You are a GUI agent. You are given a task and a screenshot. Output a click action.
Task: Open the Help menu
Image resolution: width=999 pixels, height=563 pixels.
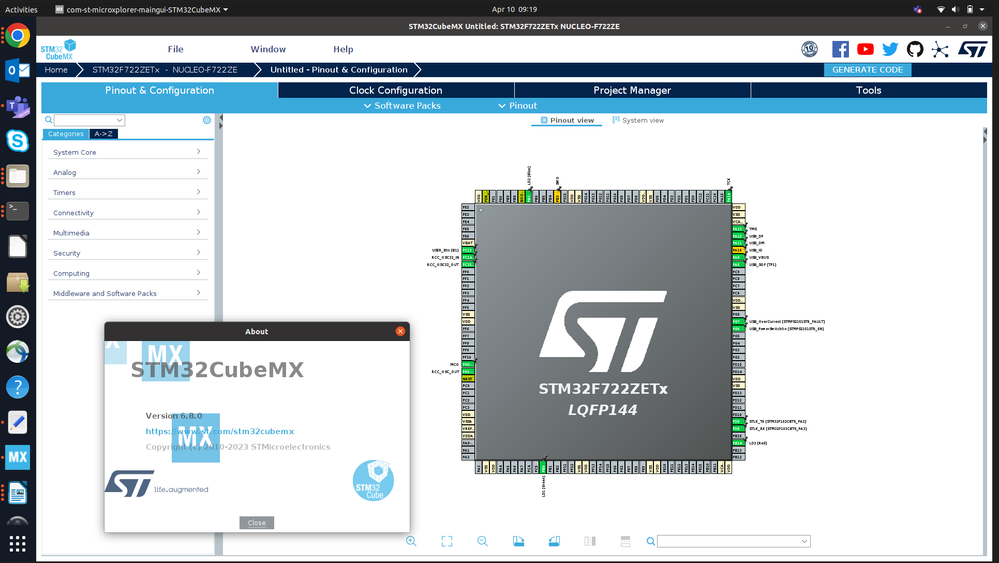point(343,49)
